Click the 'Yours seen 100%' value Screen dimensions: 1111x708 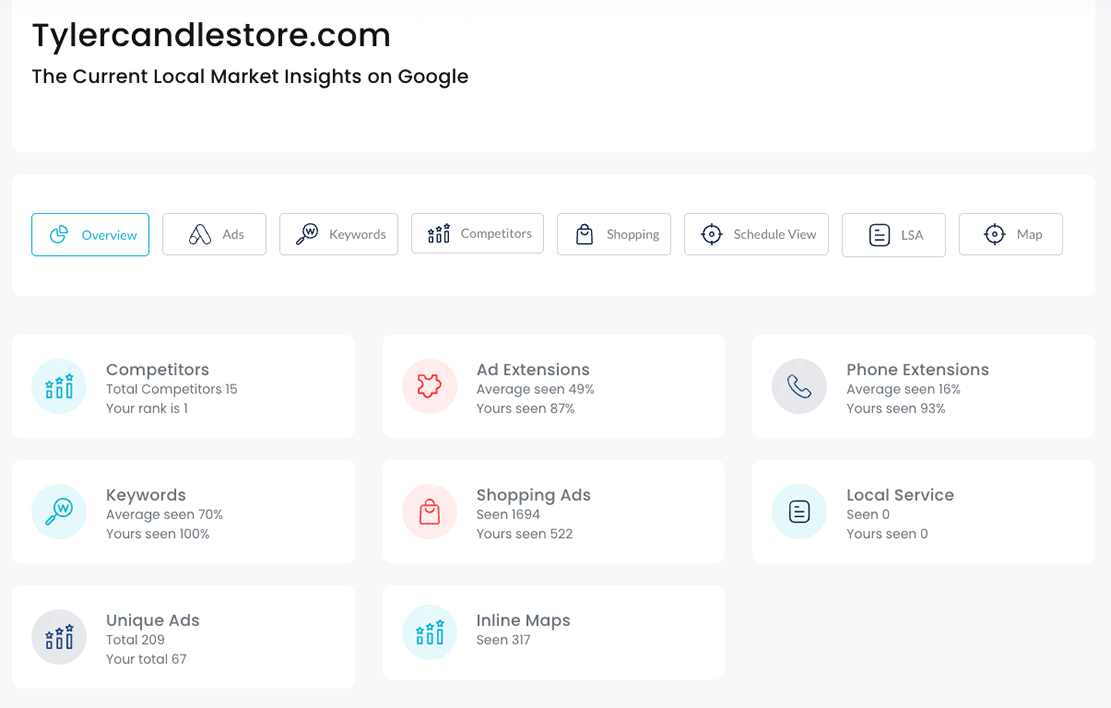point(158,534)
